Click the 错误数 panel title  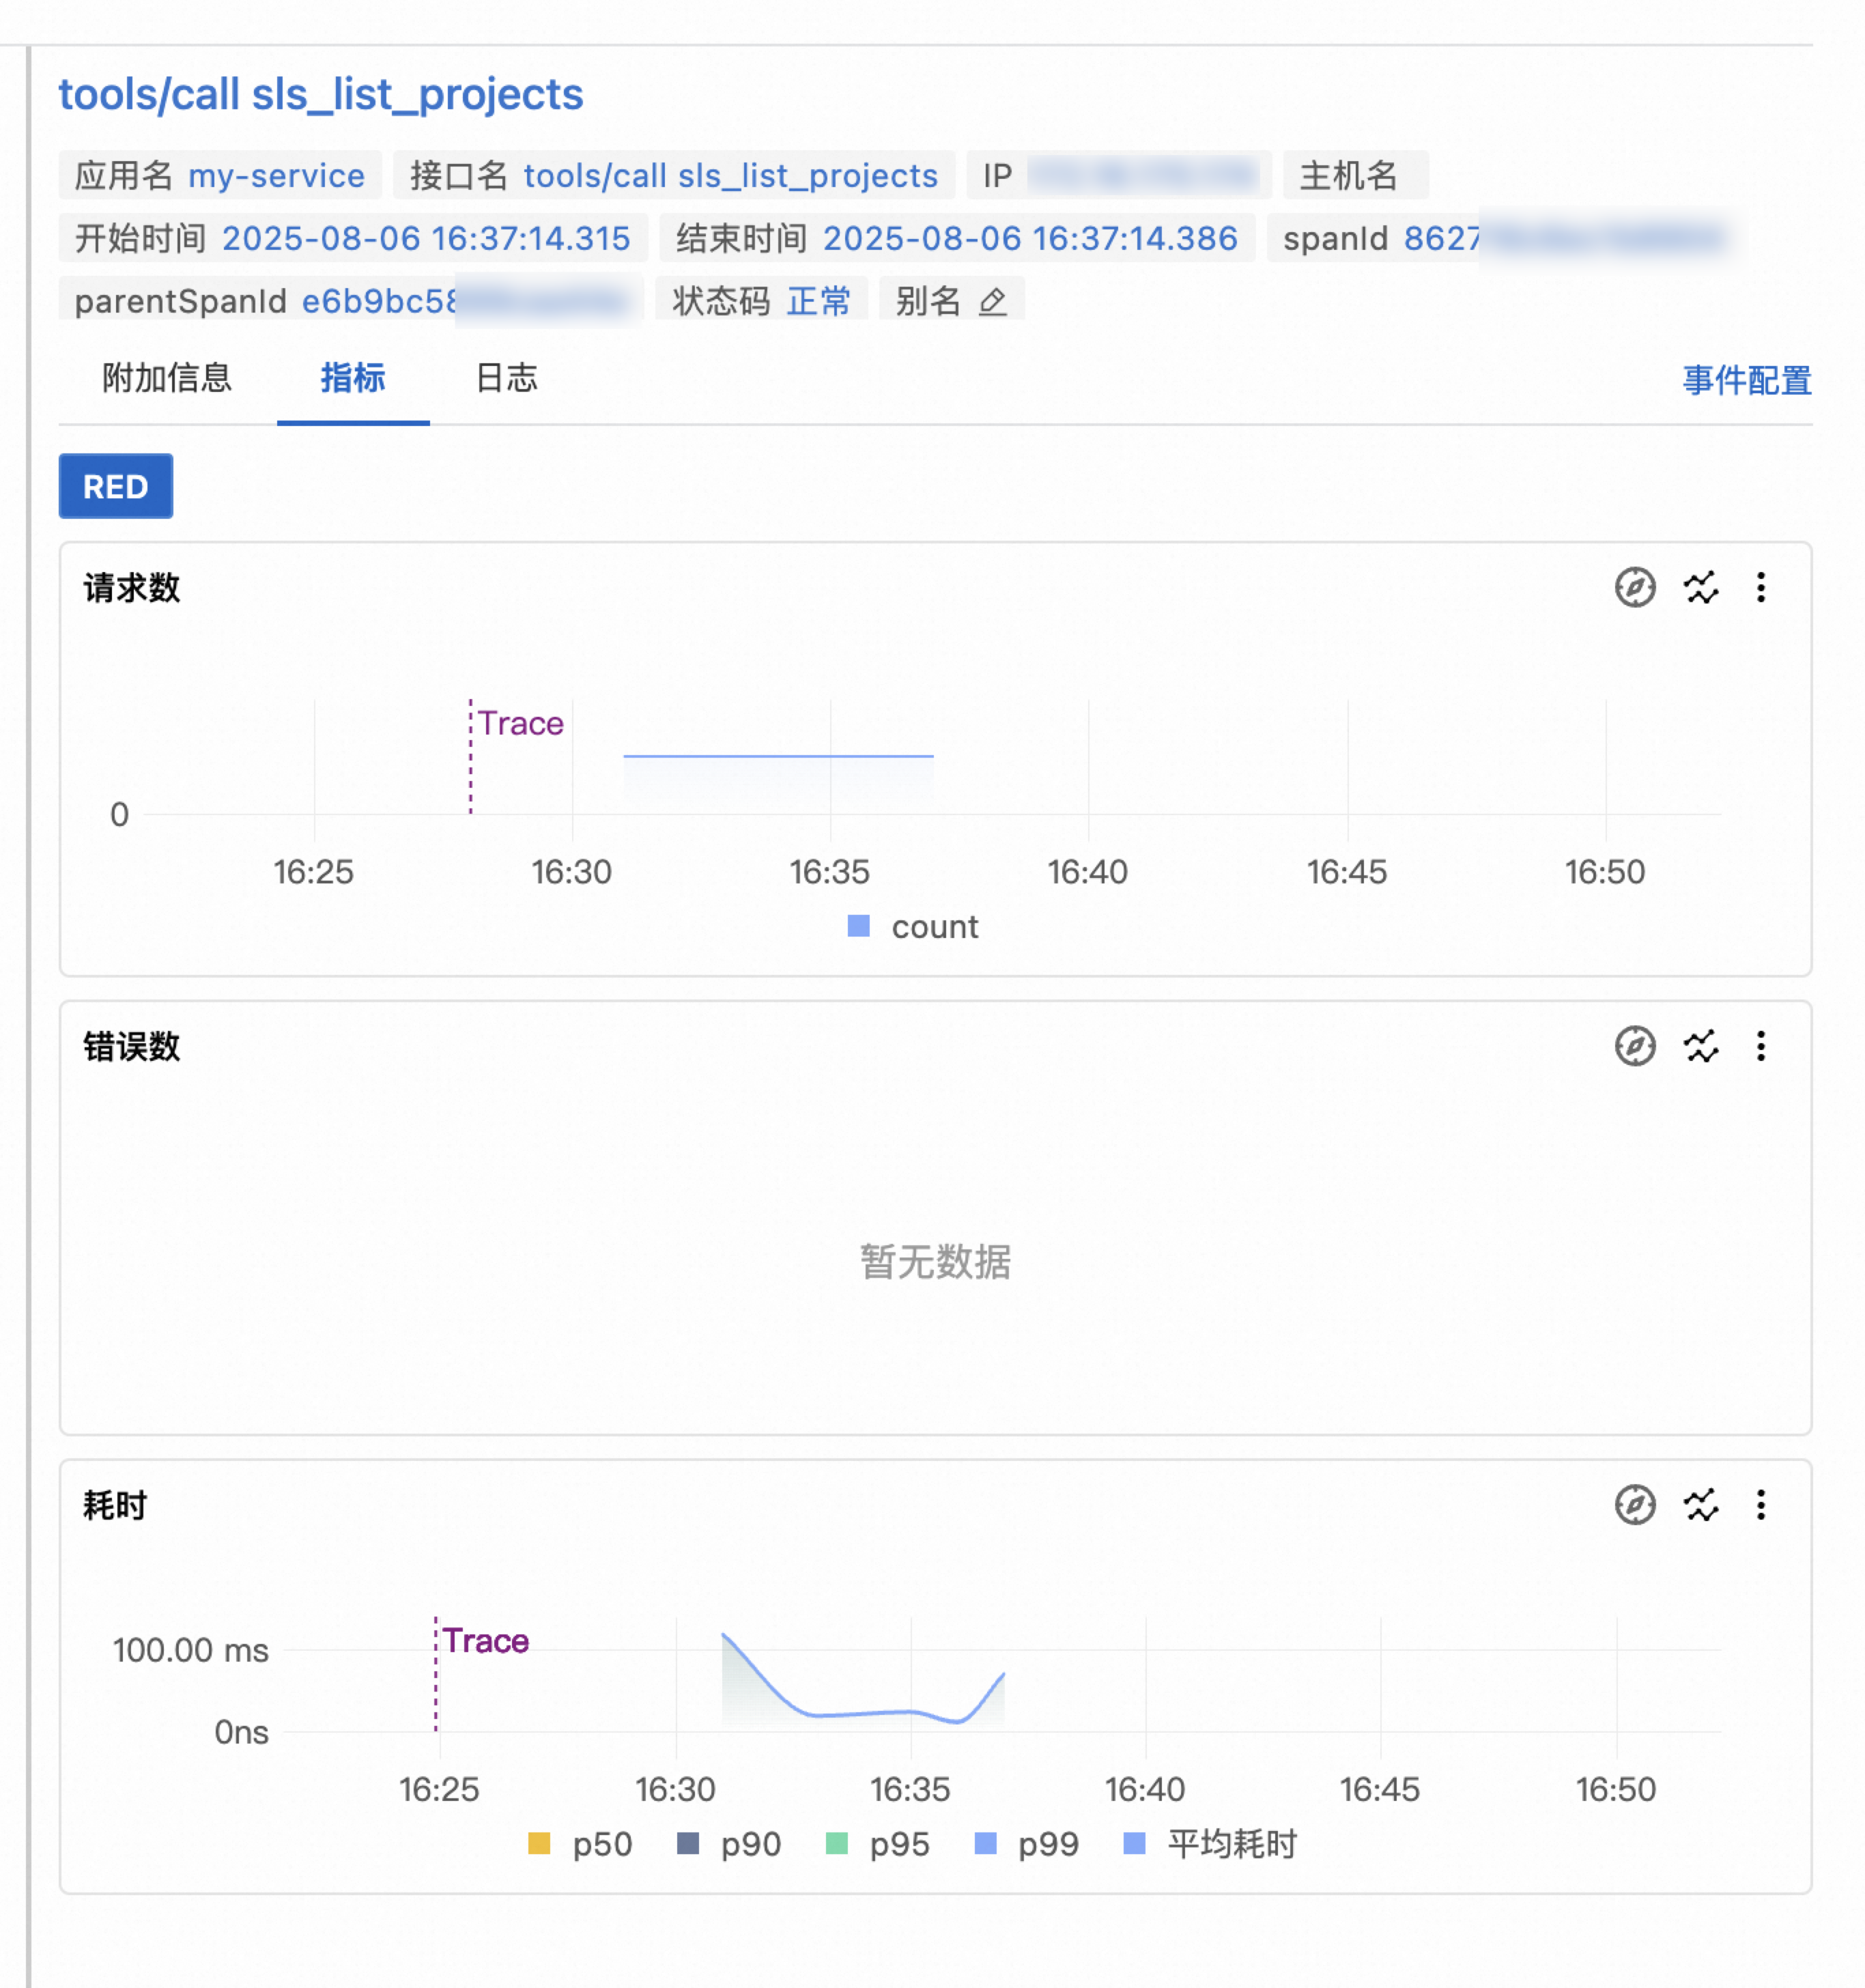click(132, 1046)
